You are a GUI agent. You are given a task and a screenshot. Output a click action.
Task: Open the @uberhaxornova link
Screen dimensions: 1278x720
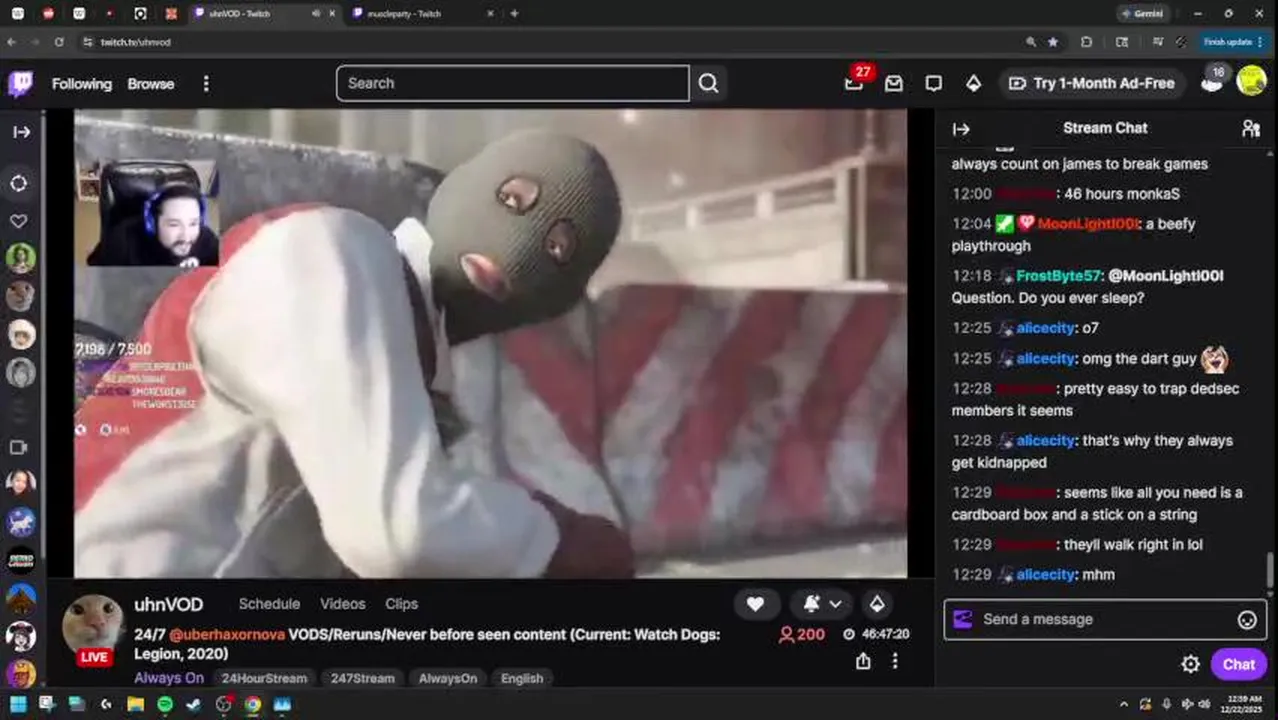tap(227, 635)
